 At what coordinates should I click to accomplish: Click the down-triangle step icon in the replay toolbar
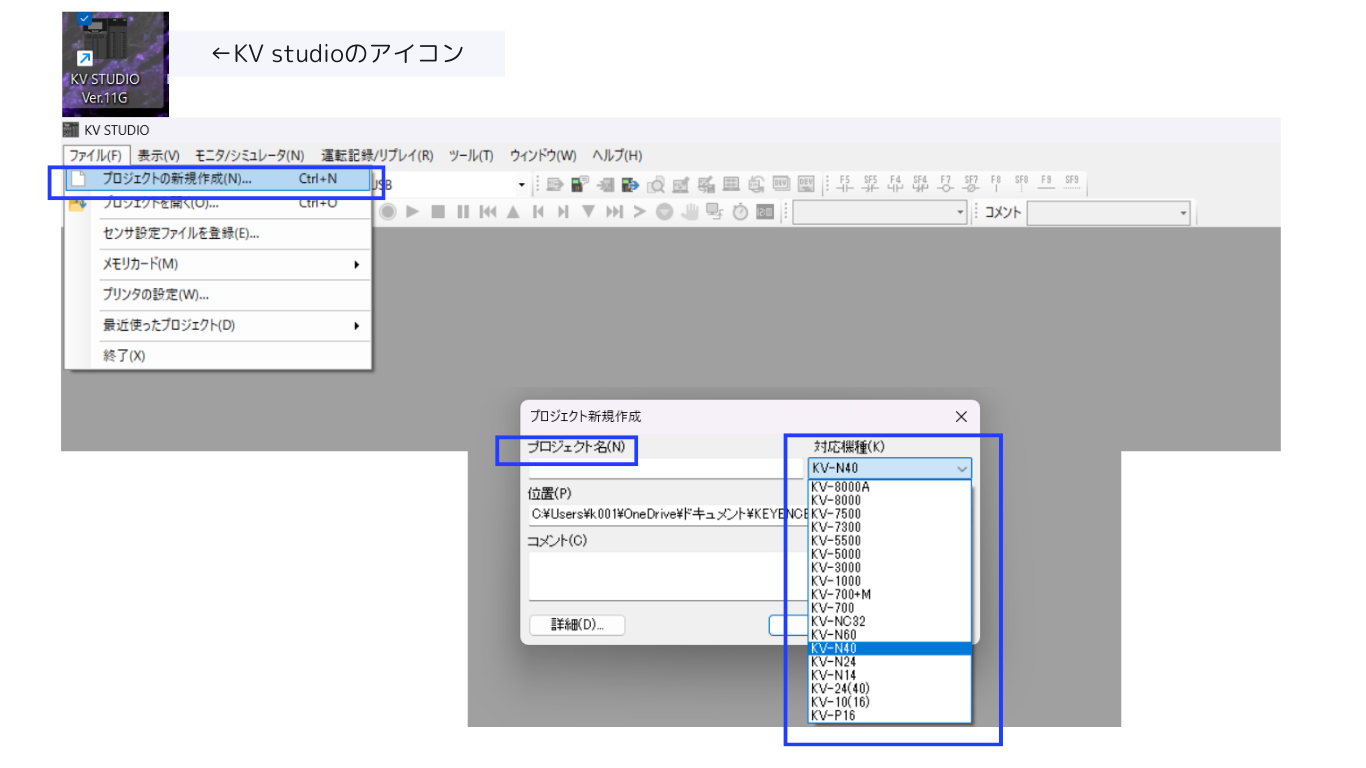[x=588, y=212]
